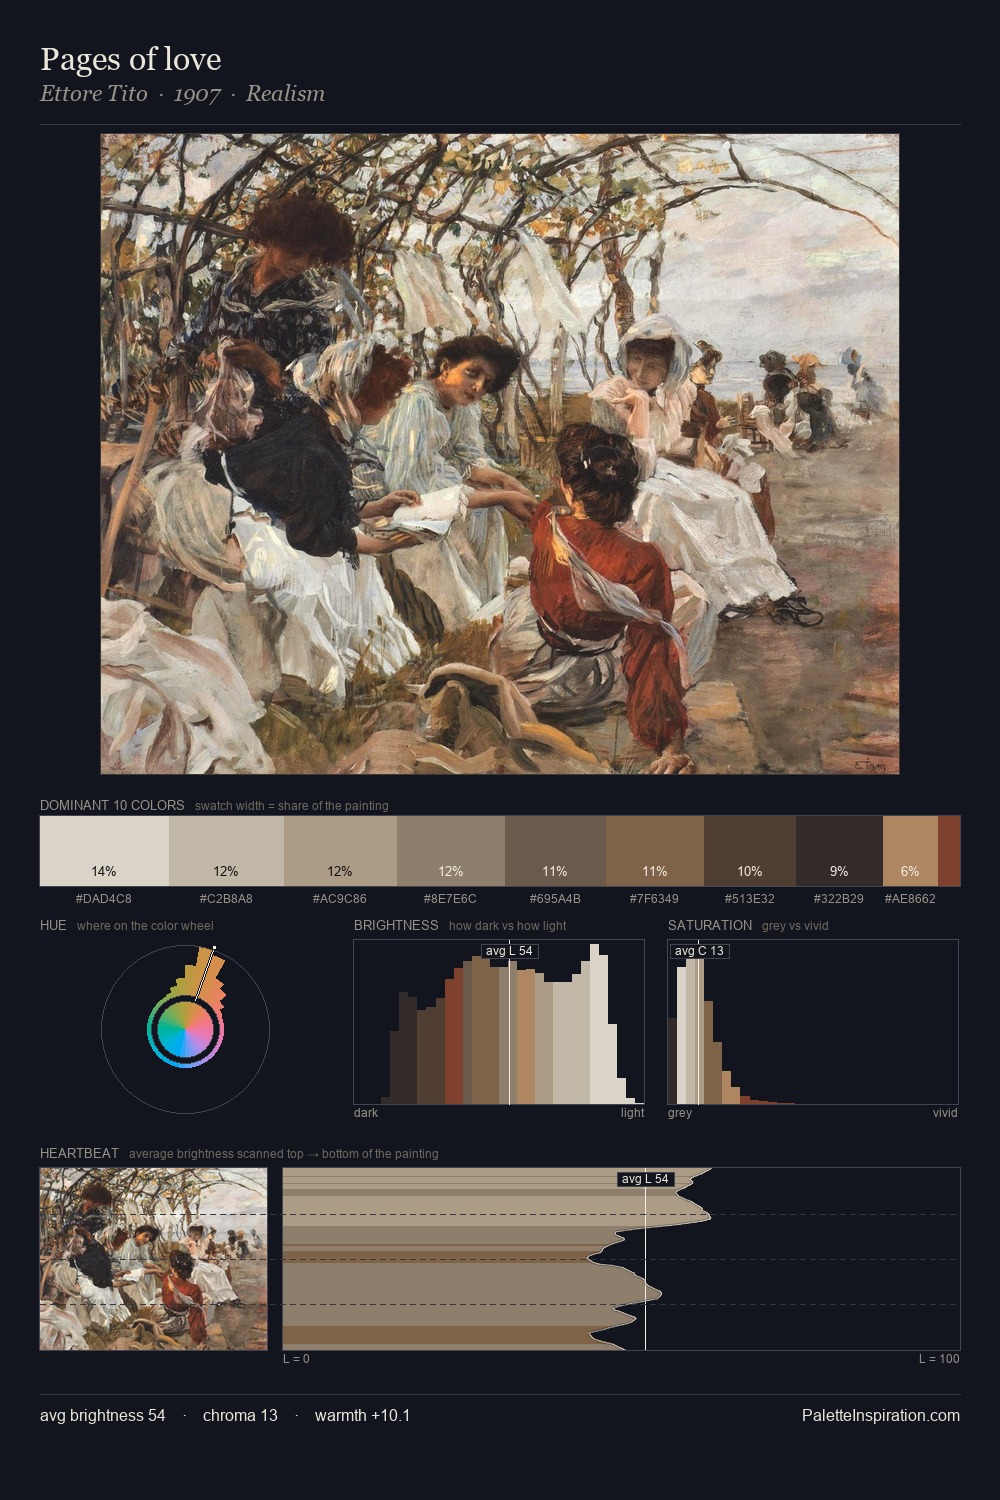This screenshot has height=1500, width=1000.
Task: Click the #AC9C86 color swatch
Action: pyautogui.click(x=340, y=851)
